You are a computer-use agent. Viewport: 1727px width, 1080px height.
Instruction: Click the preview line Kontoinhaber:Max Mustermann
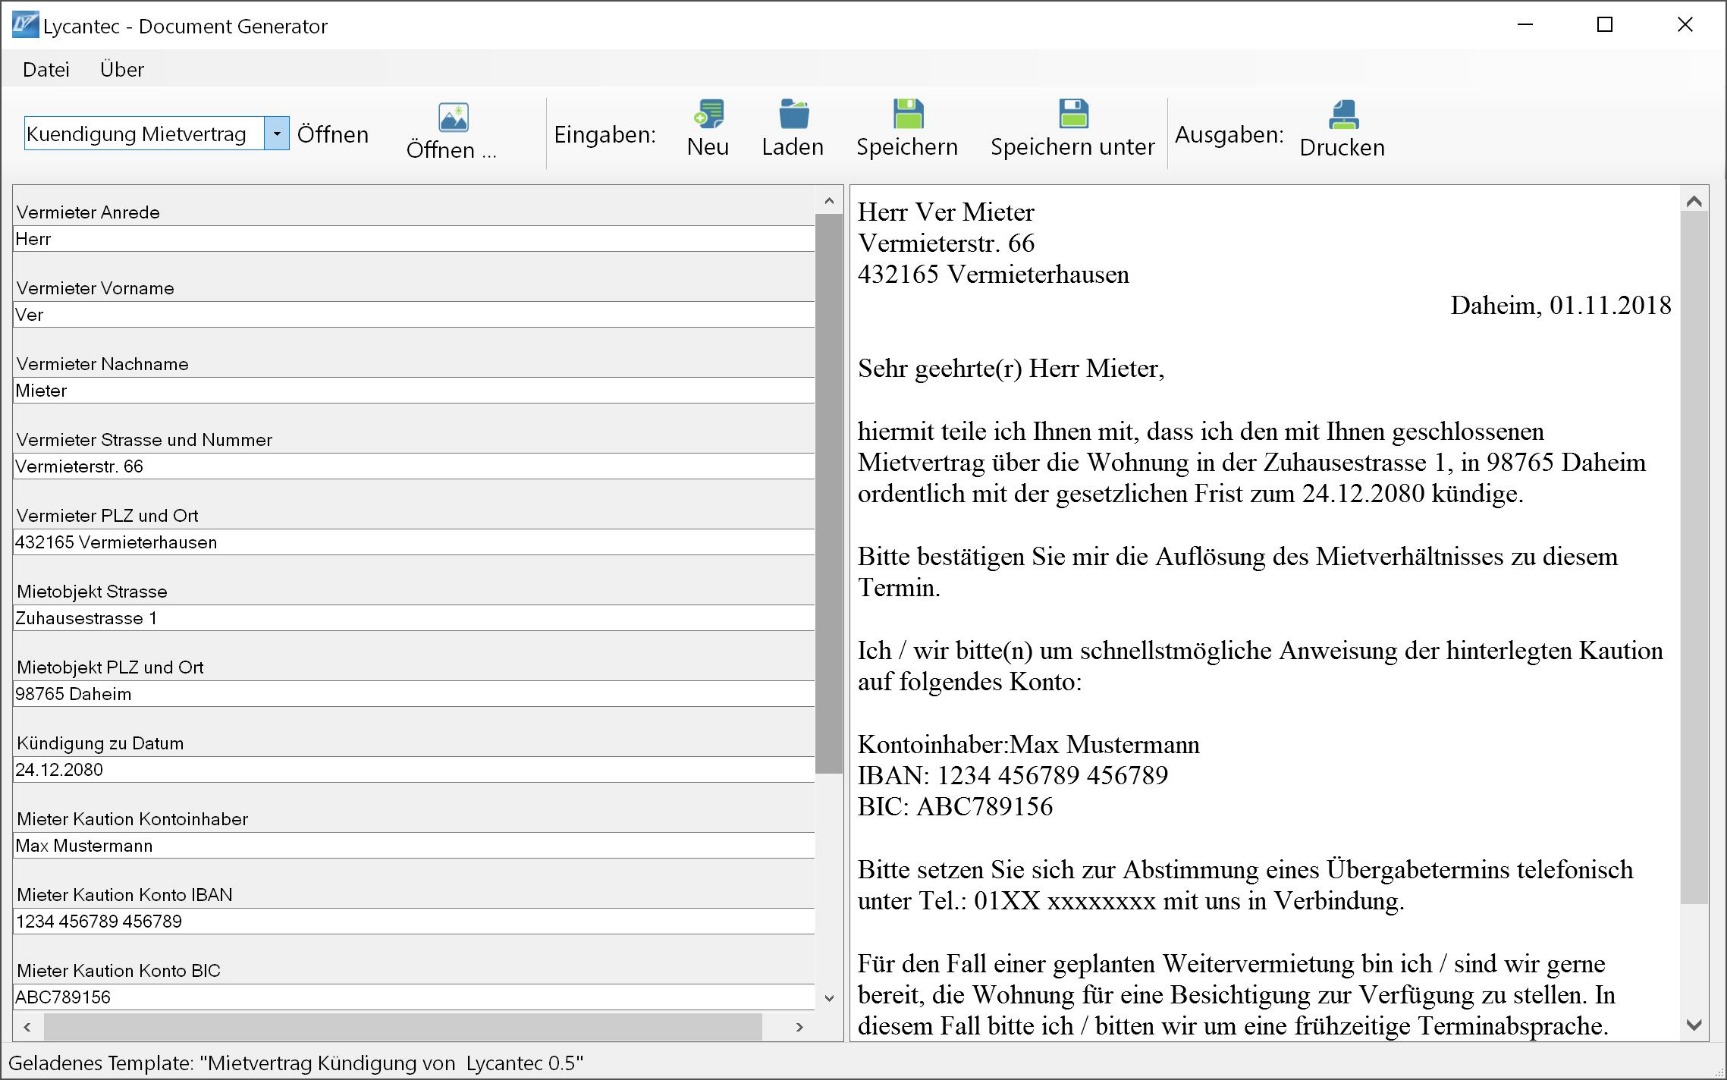coord(1029,744)
